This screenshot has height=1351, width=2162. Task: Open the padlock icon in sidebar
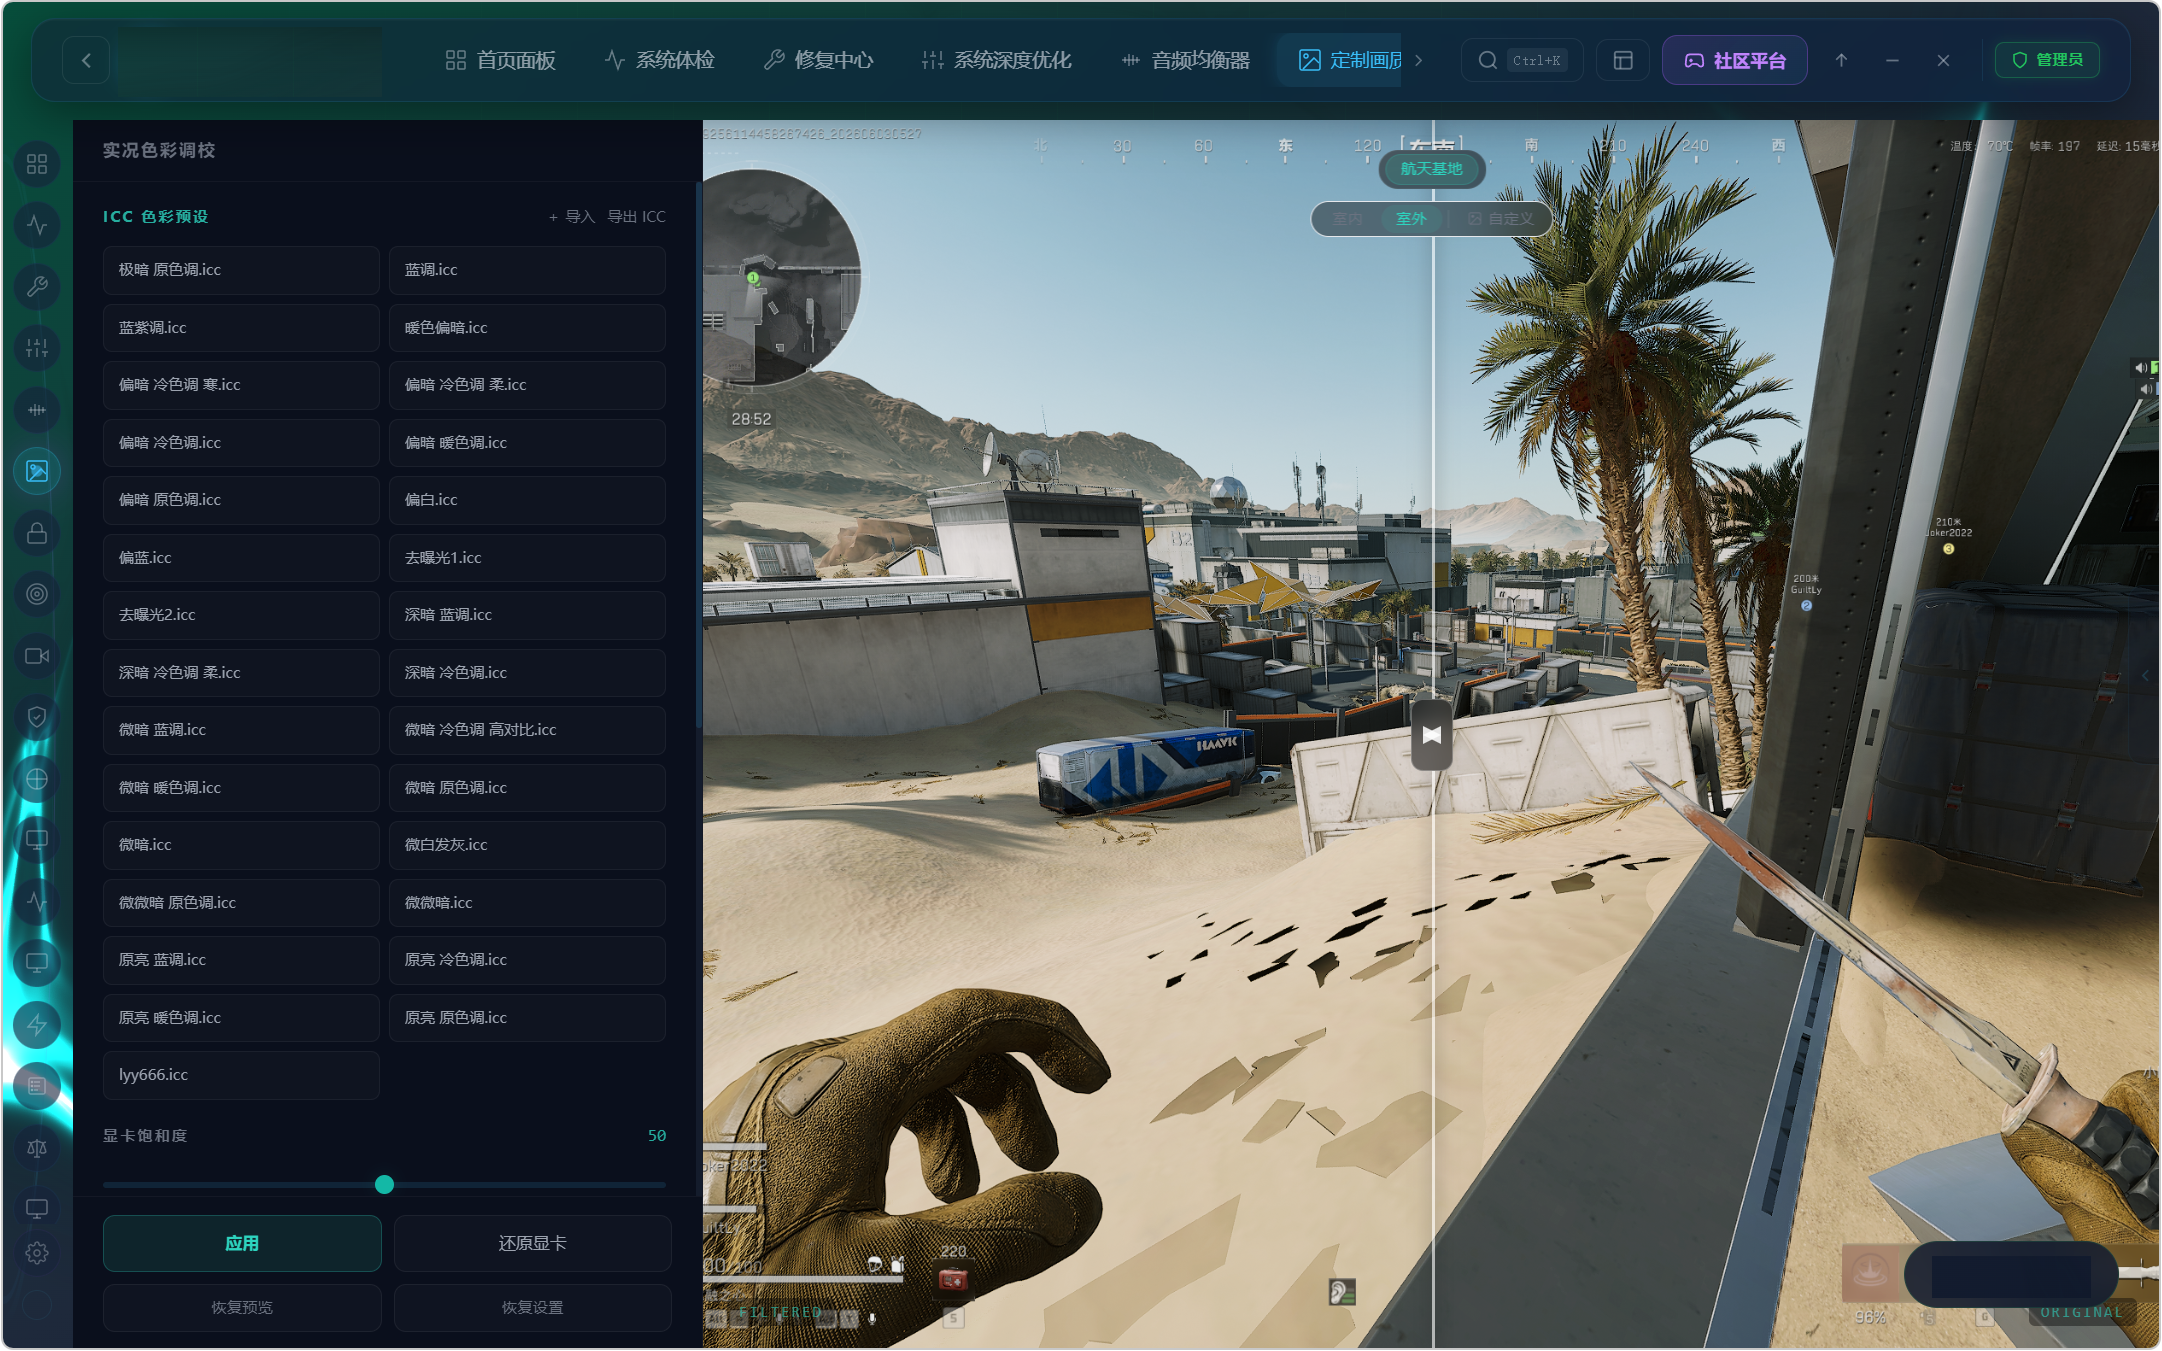point(37,533)
